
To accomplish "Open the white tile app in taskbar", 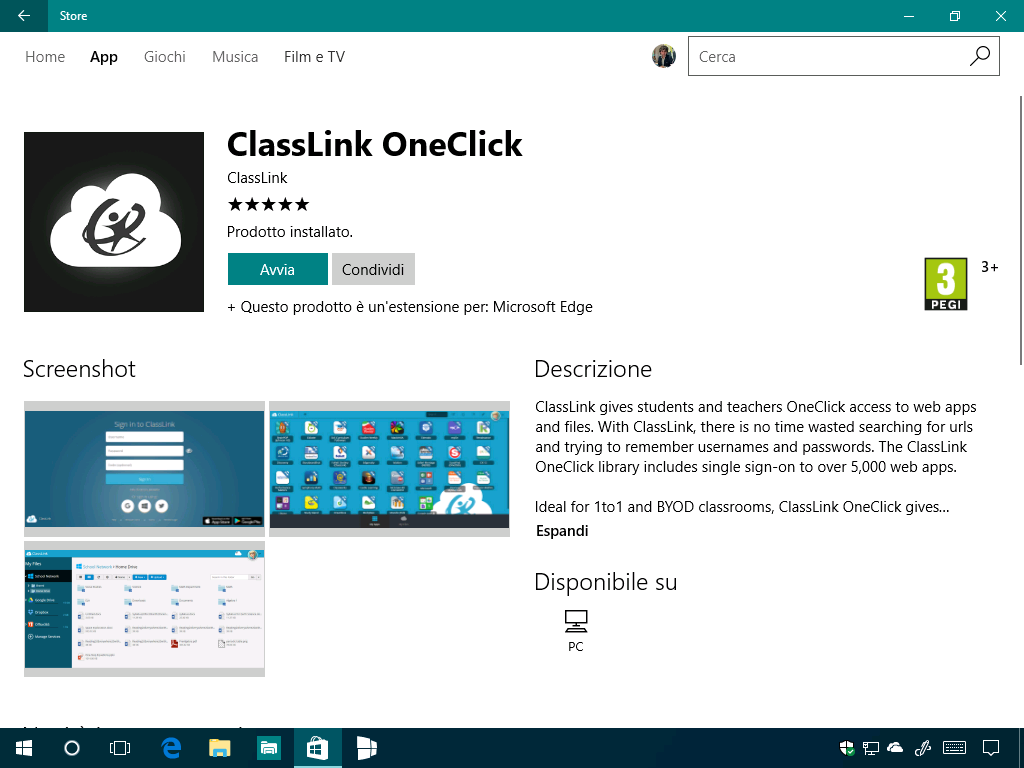I will click(366, 748).
